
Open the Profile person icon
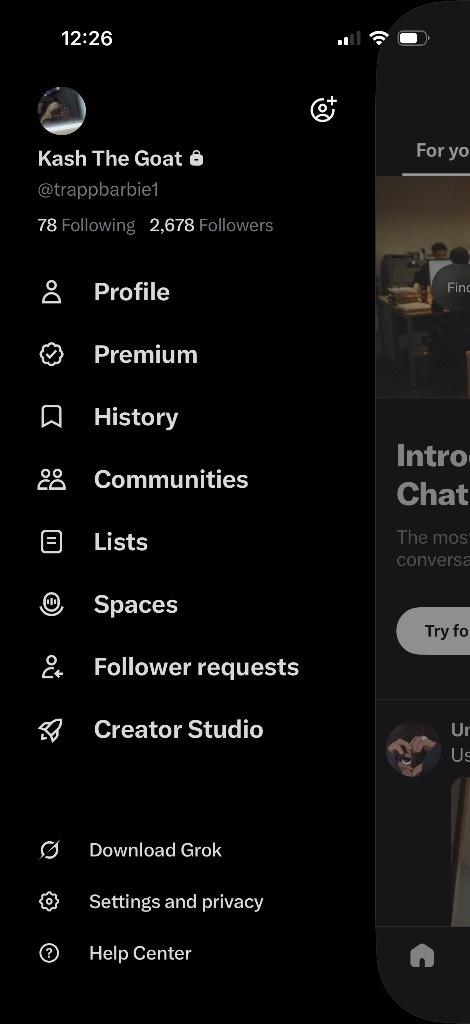pos(52,292)
